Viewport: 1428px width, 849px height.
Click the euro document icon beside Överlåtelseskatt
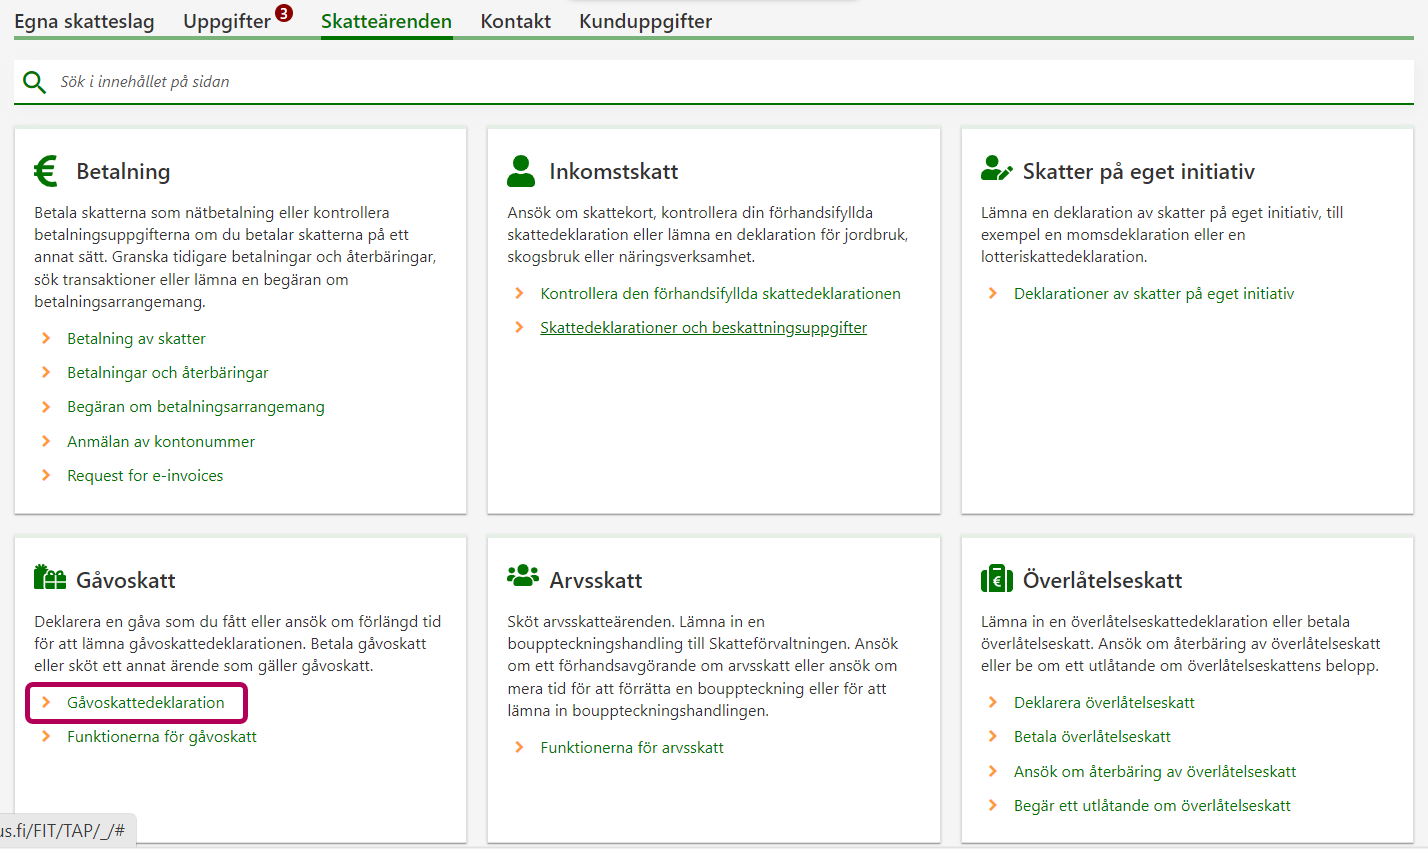pyautogui.click(x=996, y=579)
